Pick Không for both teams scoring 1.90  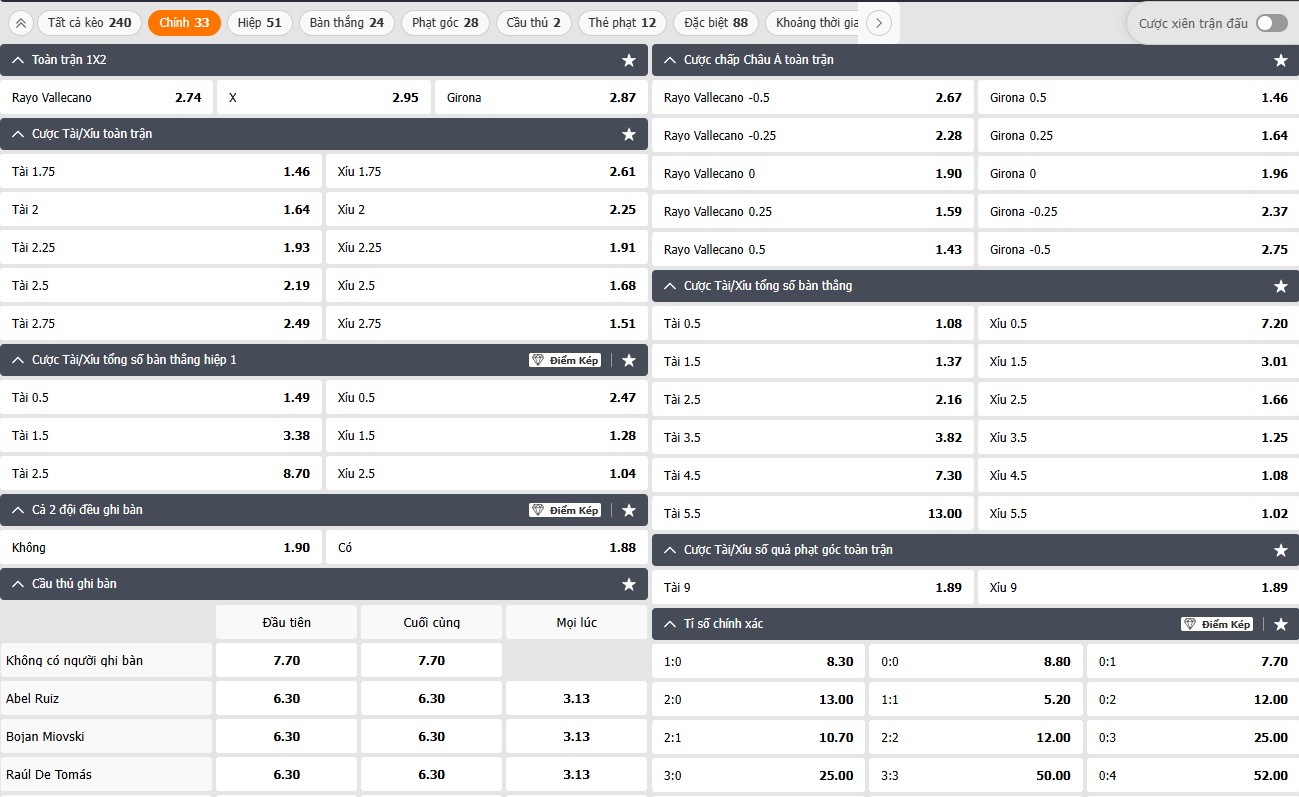161,548
